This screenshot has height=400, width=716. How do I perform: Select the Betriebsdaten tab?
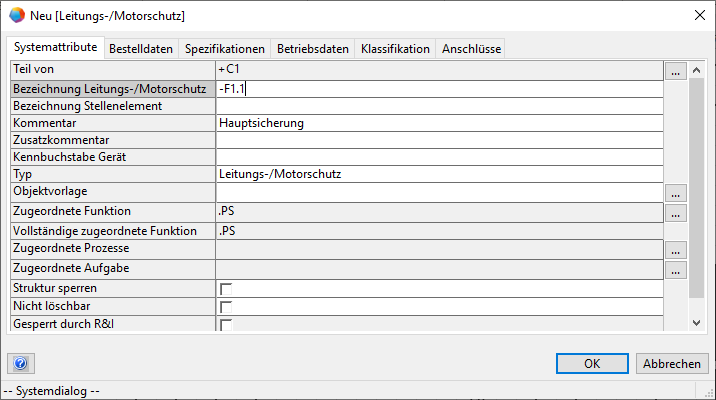point(313,49)
